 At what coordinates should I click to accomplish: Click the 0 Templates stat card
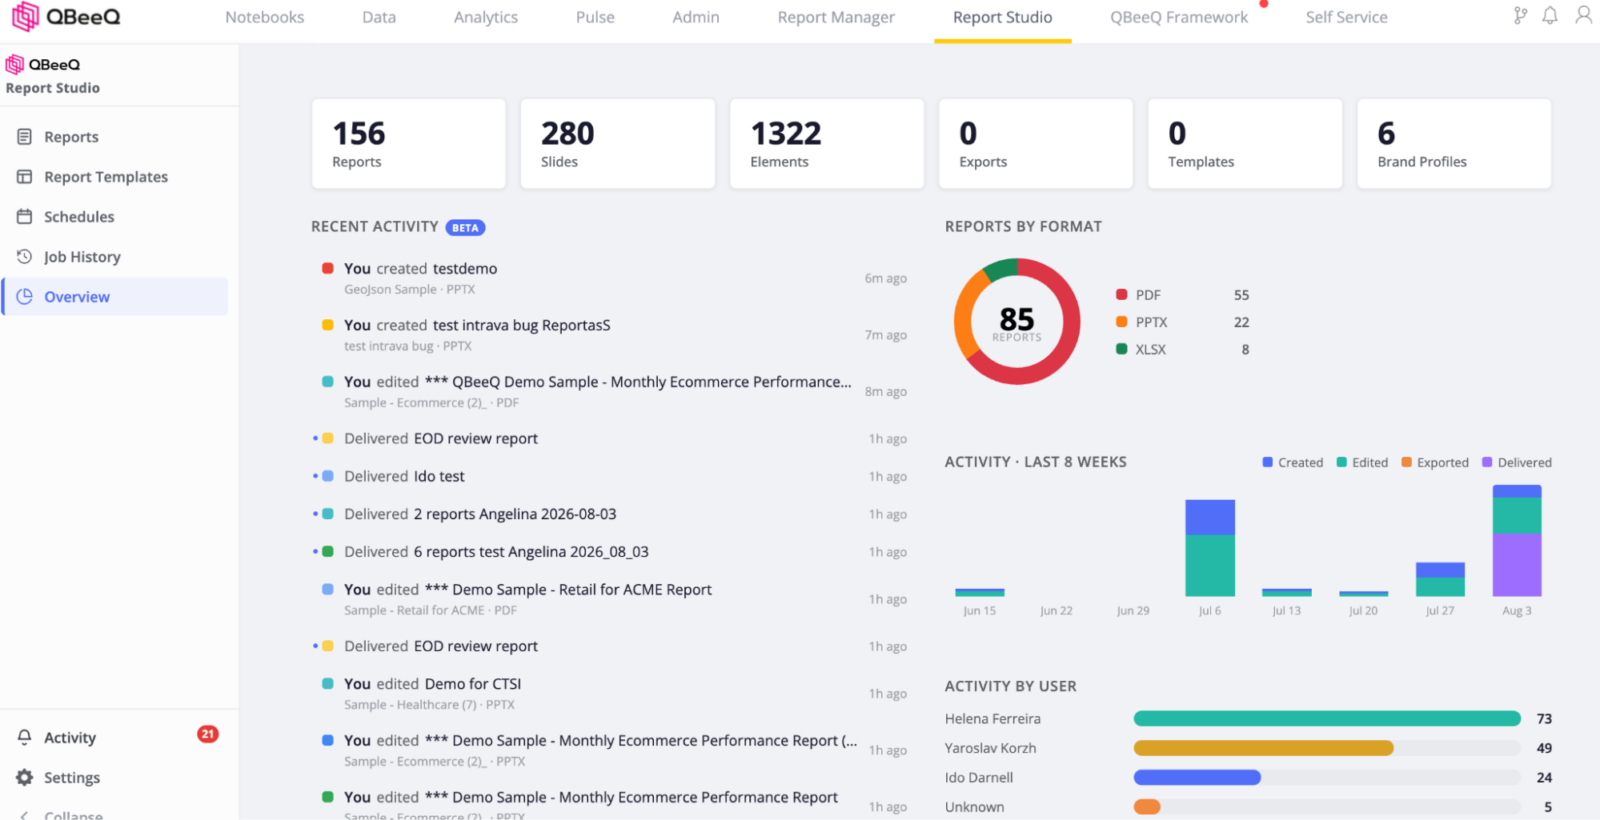pos(1245,143)
